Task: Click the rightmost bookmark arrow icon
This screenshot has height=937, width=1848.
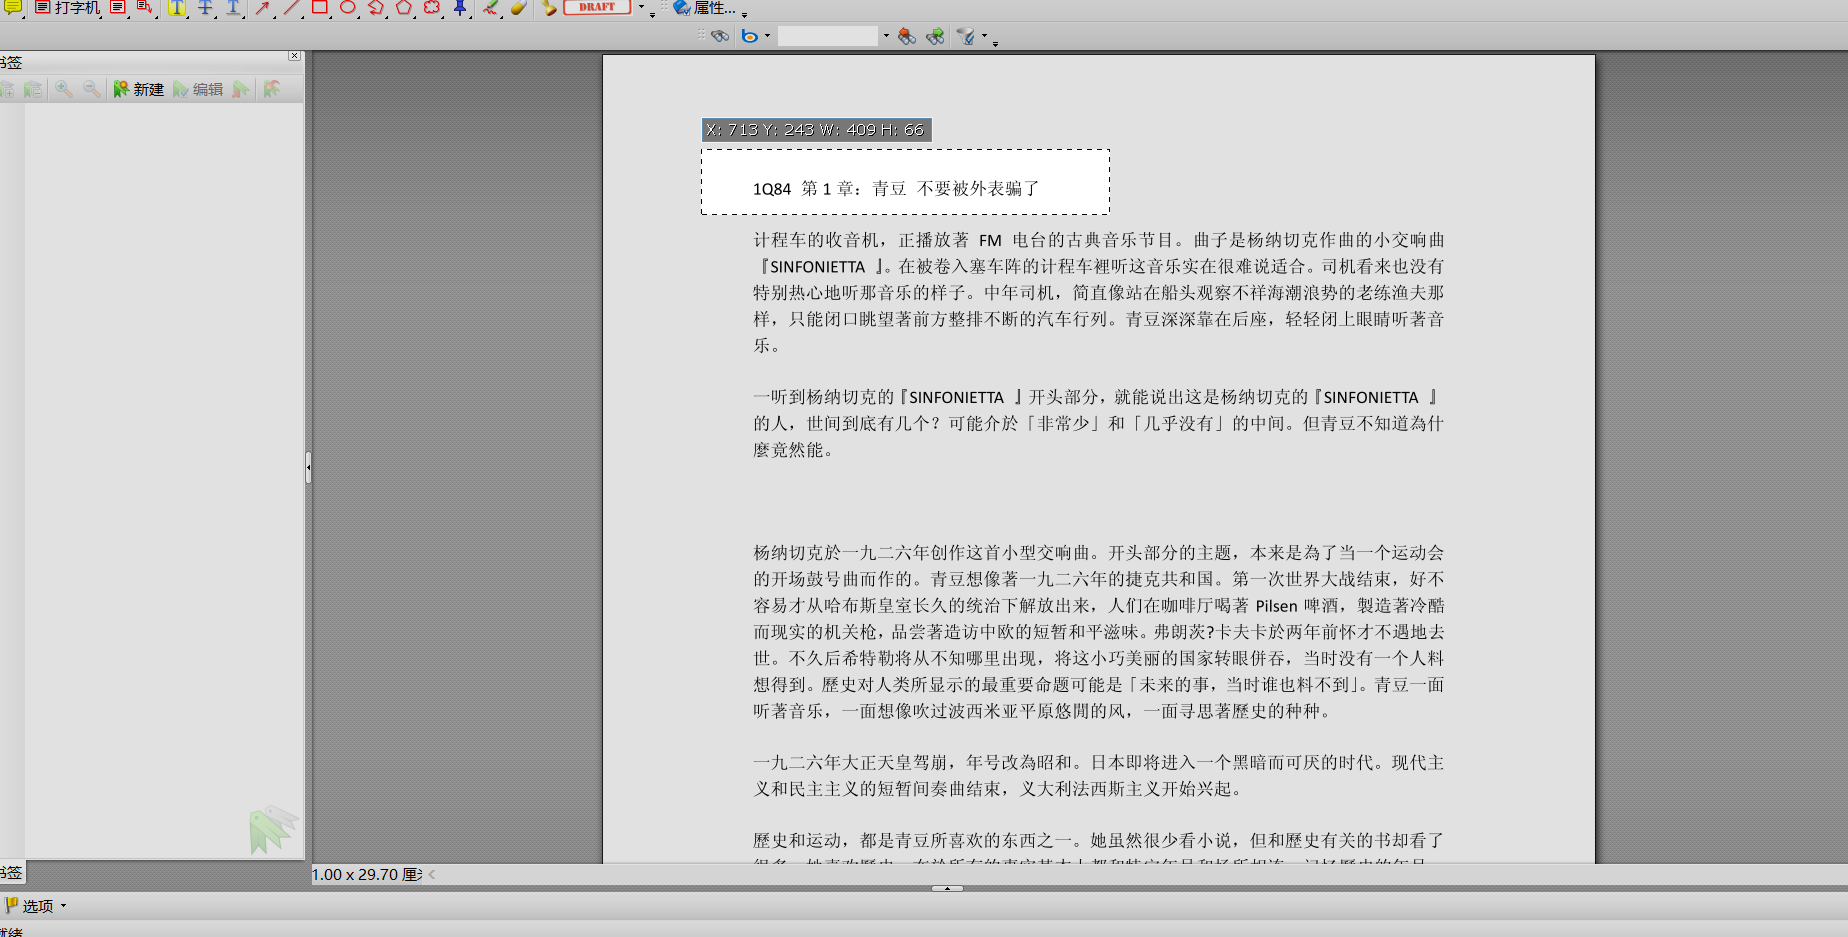Action: point(271,89)
